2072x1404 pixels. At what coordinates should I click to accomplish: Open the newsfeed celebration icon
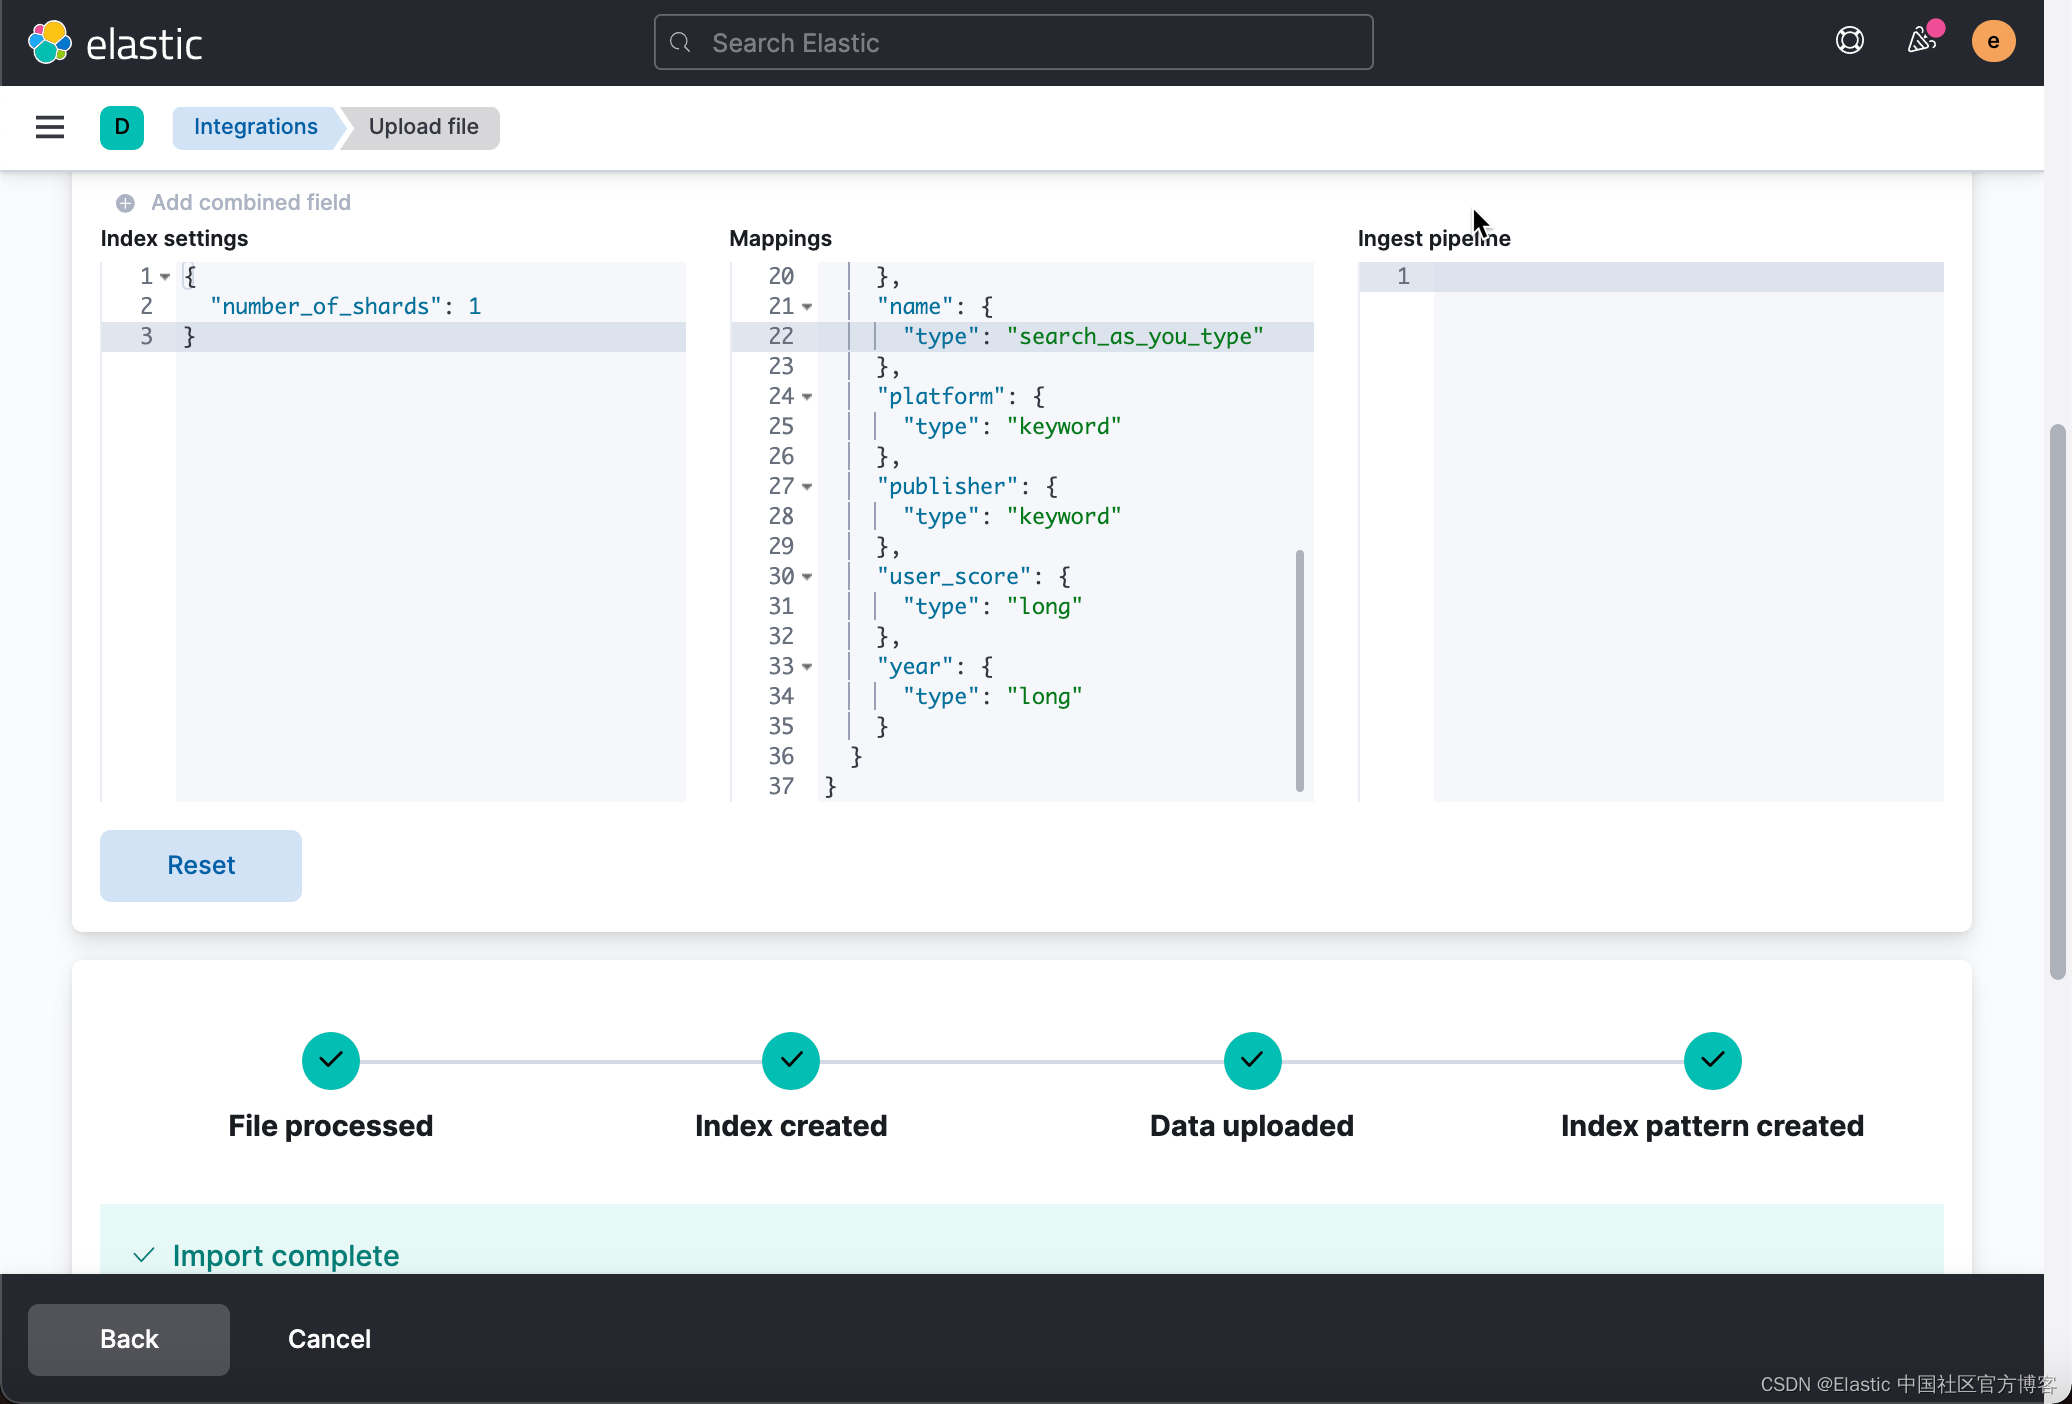(1921, 41)
